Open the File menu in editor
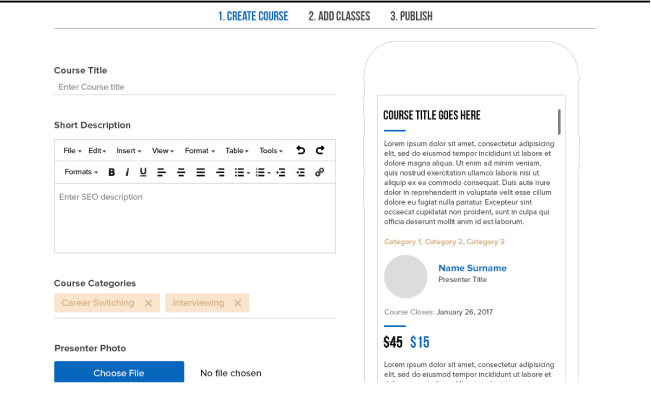This screenshot has width=651, height=401. [72, 151]
